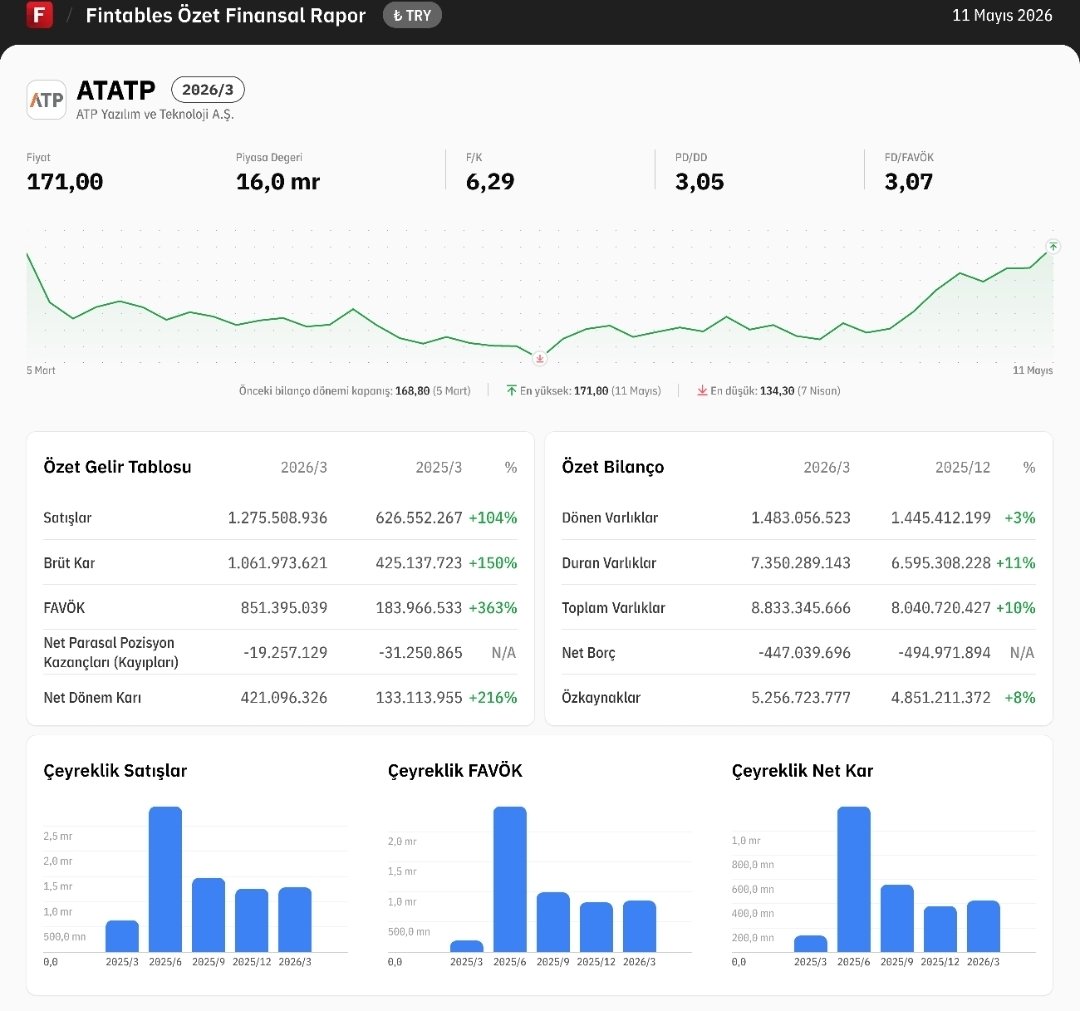This screenshot has width=1080, height=1011.
Task: Click ATP Yazılım ve Teknoloji A.Ş. subtitle
Action: coord(155,114)
